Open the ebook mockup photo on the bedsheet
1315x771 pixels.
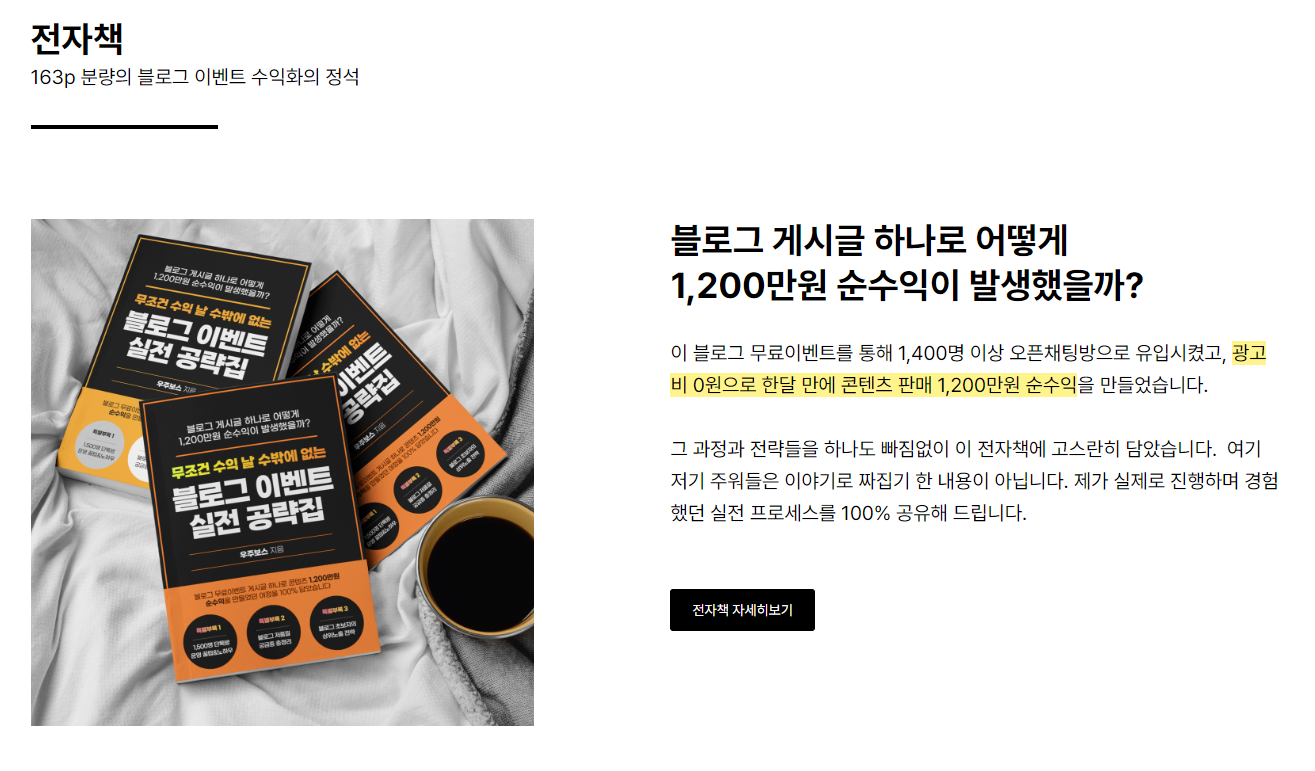pos(282,472)
